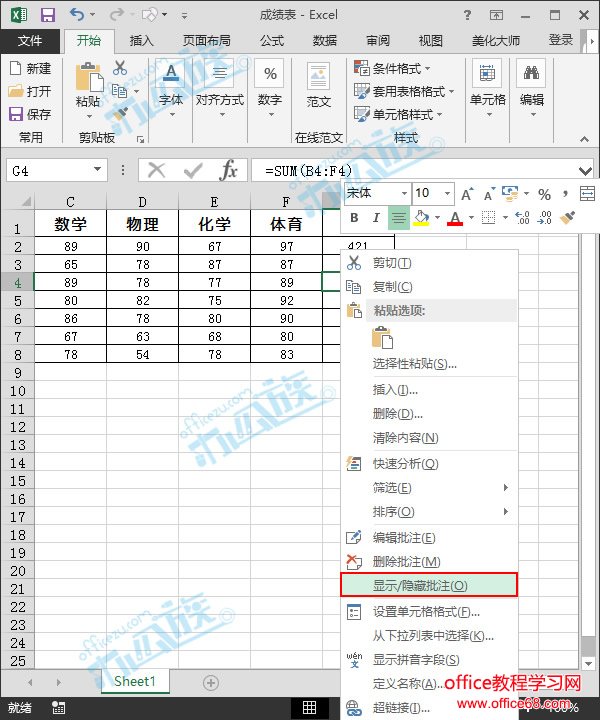Screen dimensions: 600x720
Task: Select column header D
Action: pos(142,202)
